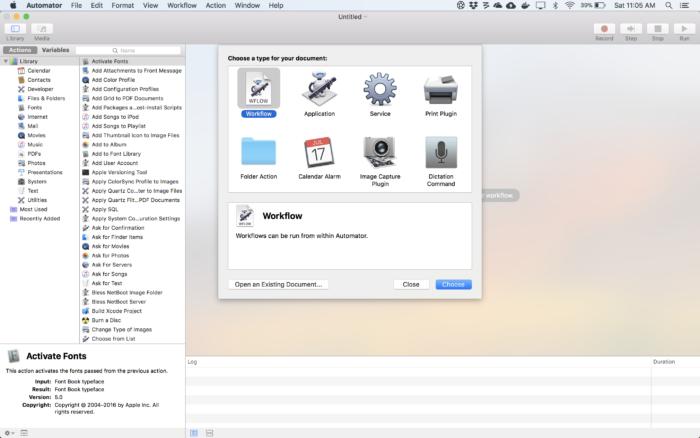Collapse the Library disclosure triangle
This screenshot has height=438, width=700.
(x=6, y=61)
